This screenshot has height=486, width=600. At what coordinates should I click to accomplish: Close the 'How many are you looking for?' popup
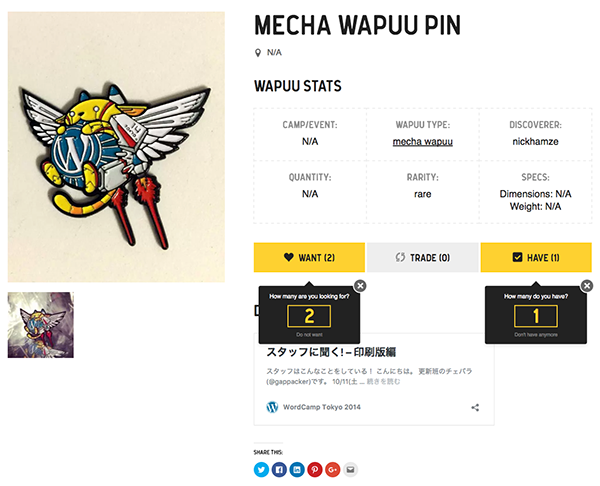360,286
